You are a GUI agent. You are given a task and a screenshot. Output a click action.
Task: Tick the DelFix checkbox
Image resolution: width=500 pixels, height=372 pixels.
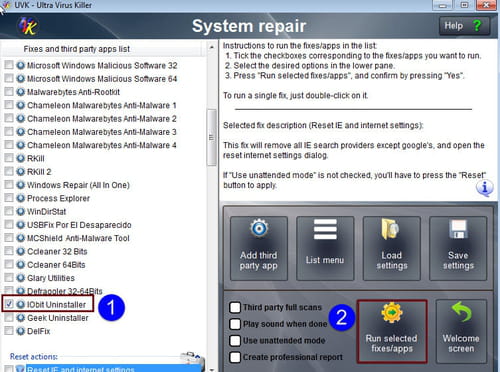(9, 331)
